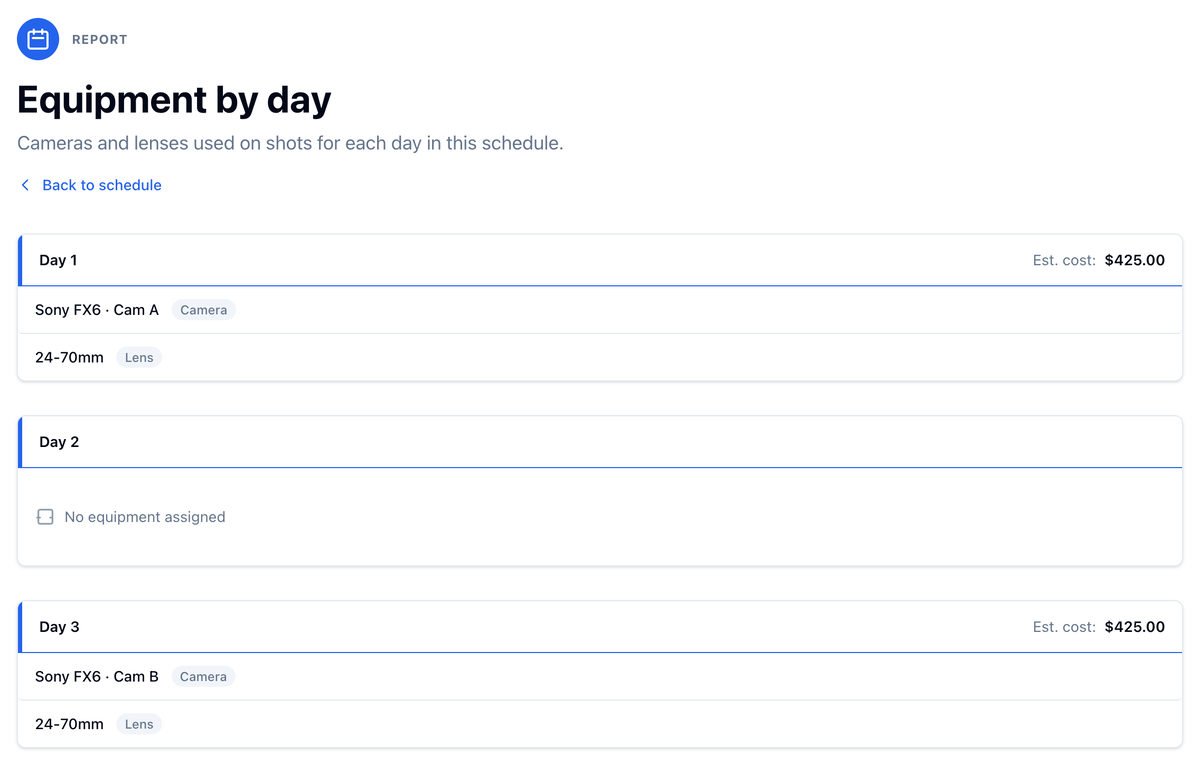Select the Day 3 header

coord(600,627)
